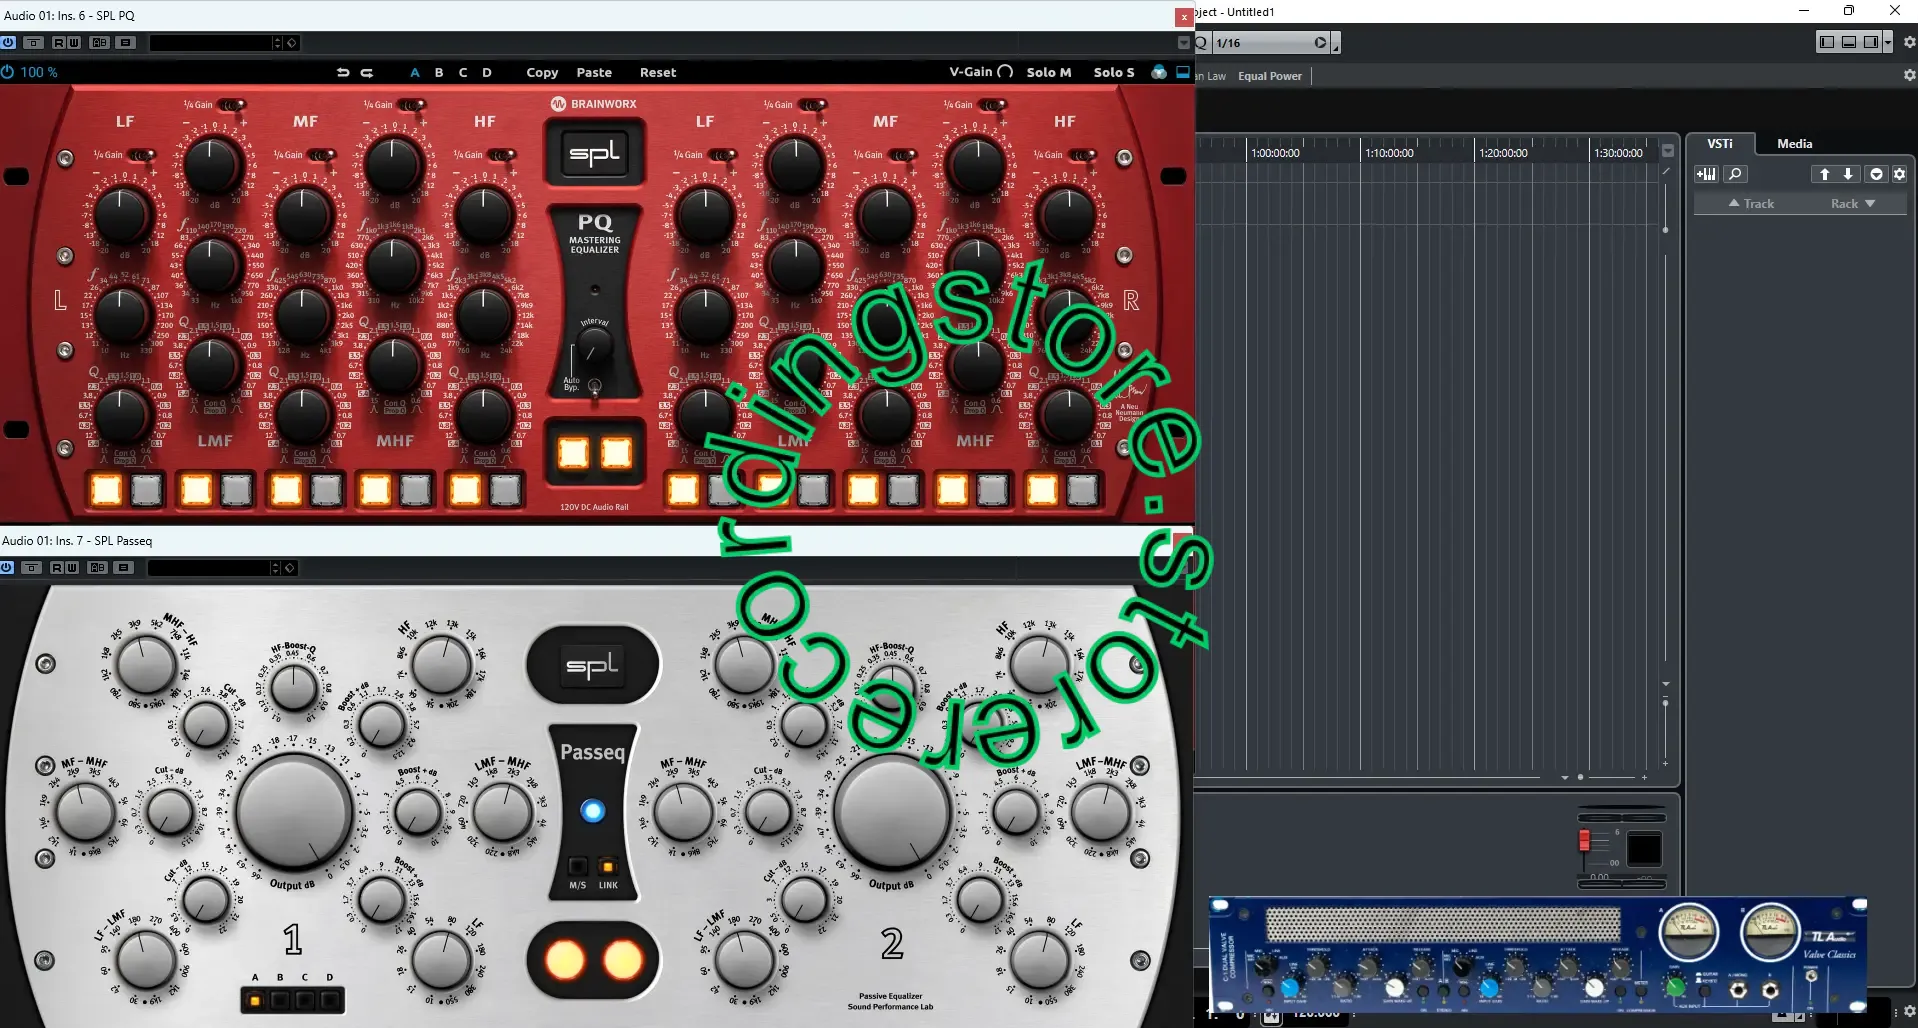Screen dimensions: 1919x1028
Task: Switch A/B comparison in SPL PQ header
Action: coord(100,43)
